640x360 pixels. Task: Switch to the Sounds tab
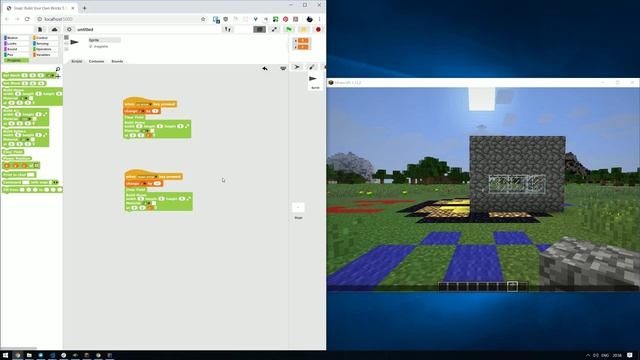tap(117, 61)
